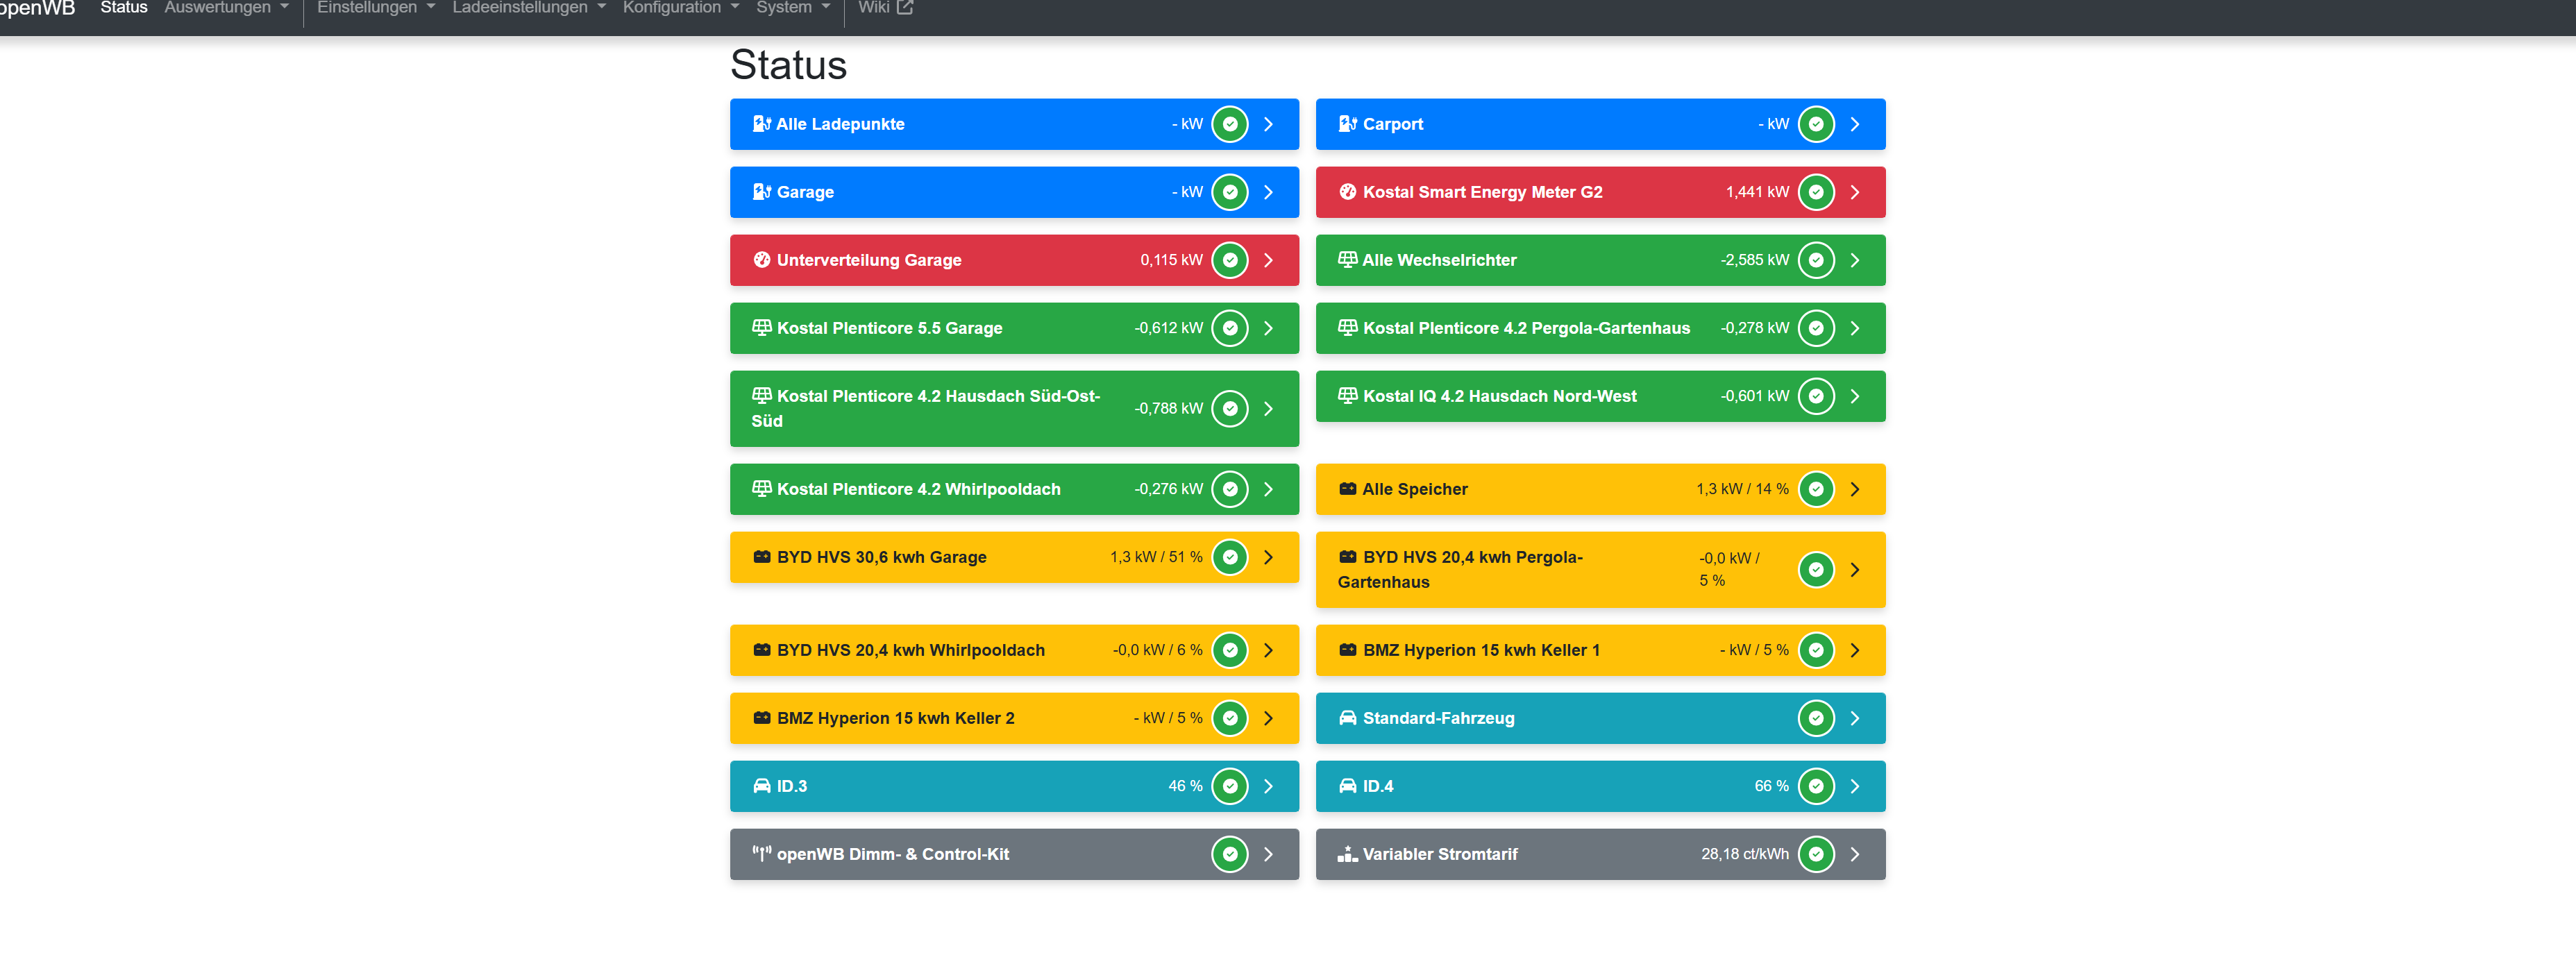The image size is (2576, 973).
Task: Expand Kostal IQ 4.2 Hausdach Nord-West chevron
Action: (1854, 396)
